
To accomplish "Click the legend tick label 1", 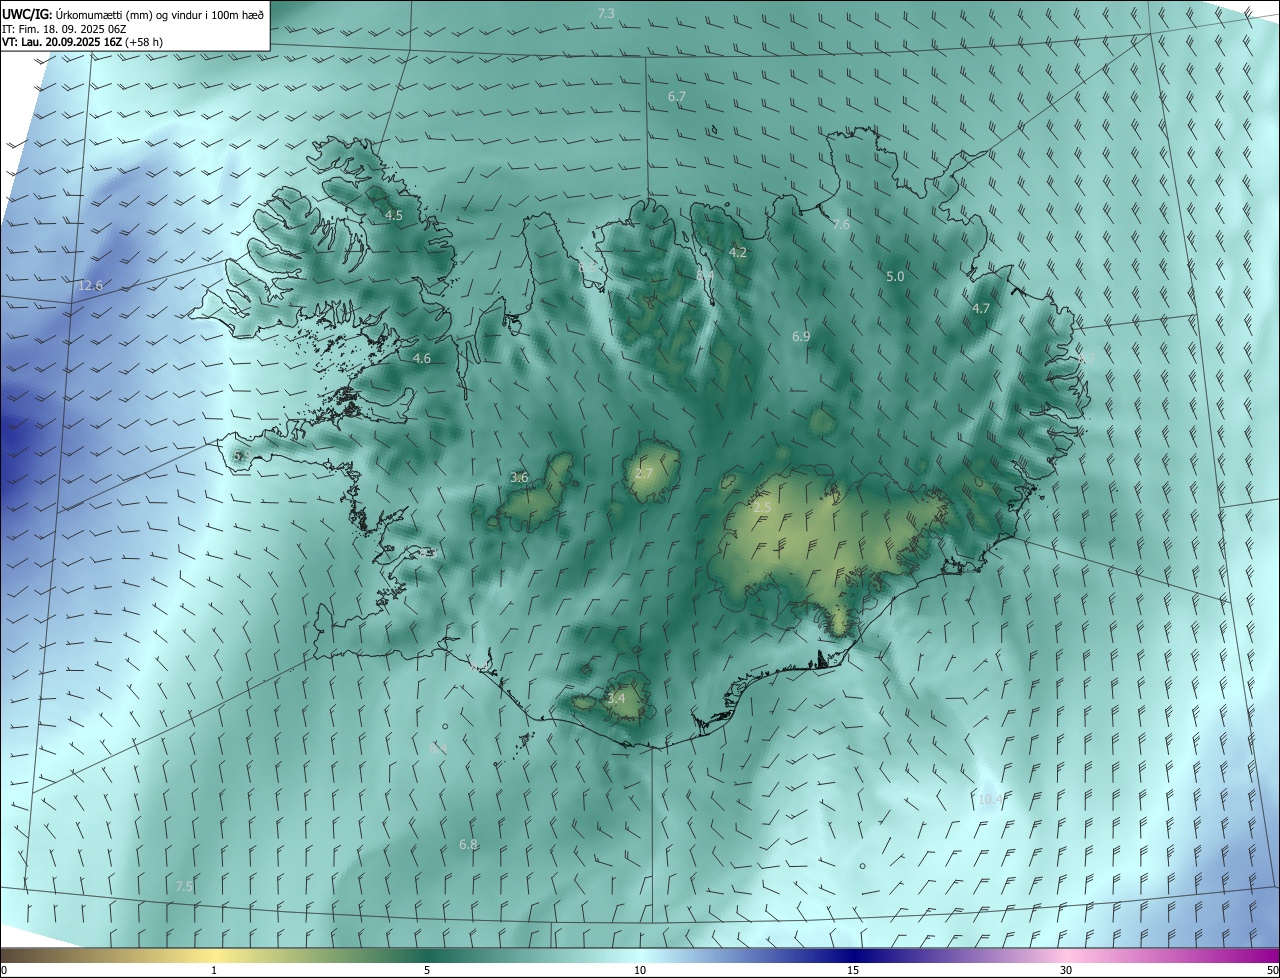I will click(x=214, y=971).
